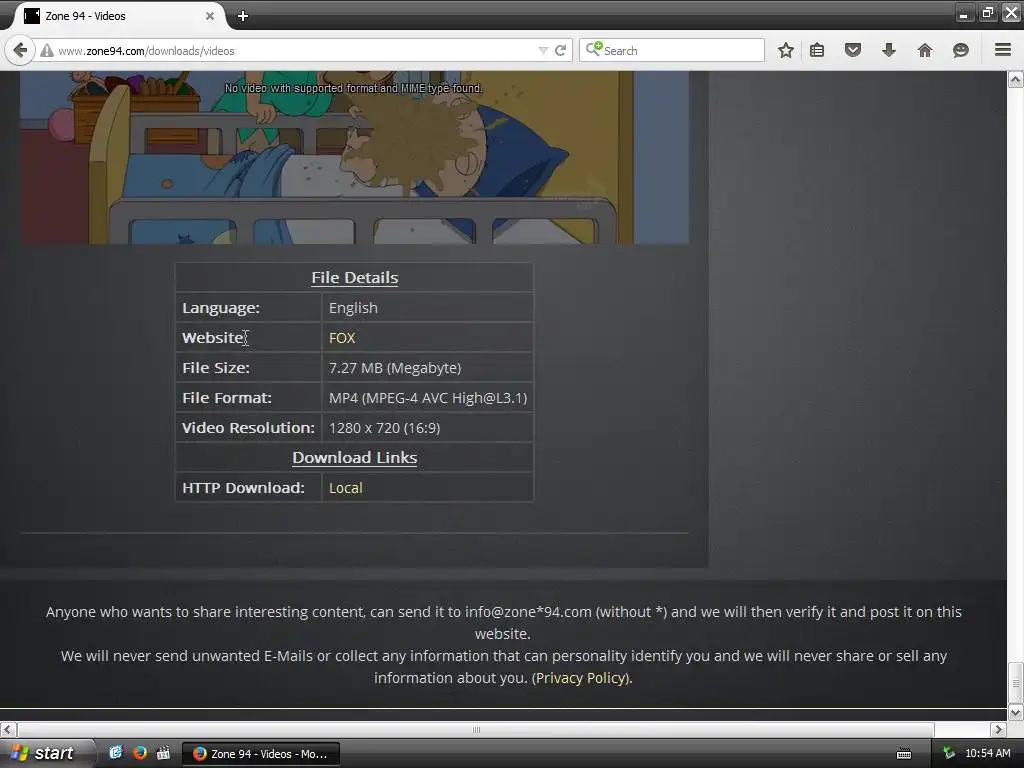
Task: Open the Firefox hamburger menu
Action: 1002,50
